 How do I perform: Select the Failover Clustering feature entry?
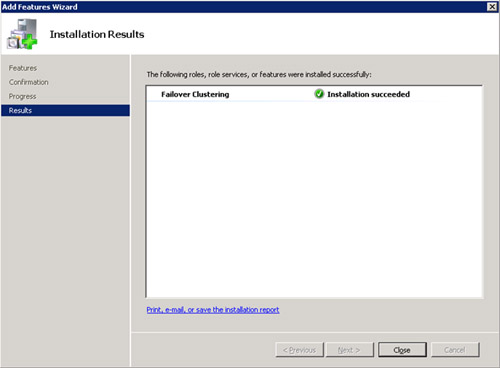click(195, 94)
